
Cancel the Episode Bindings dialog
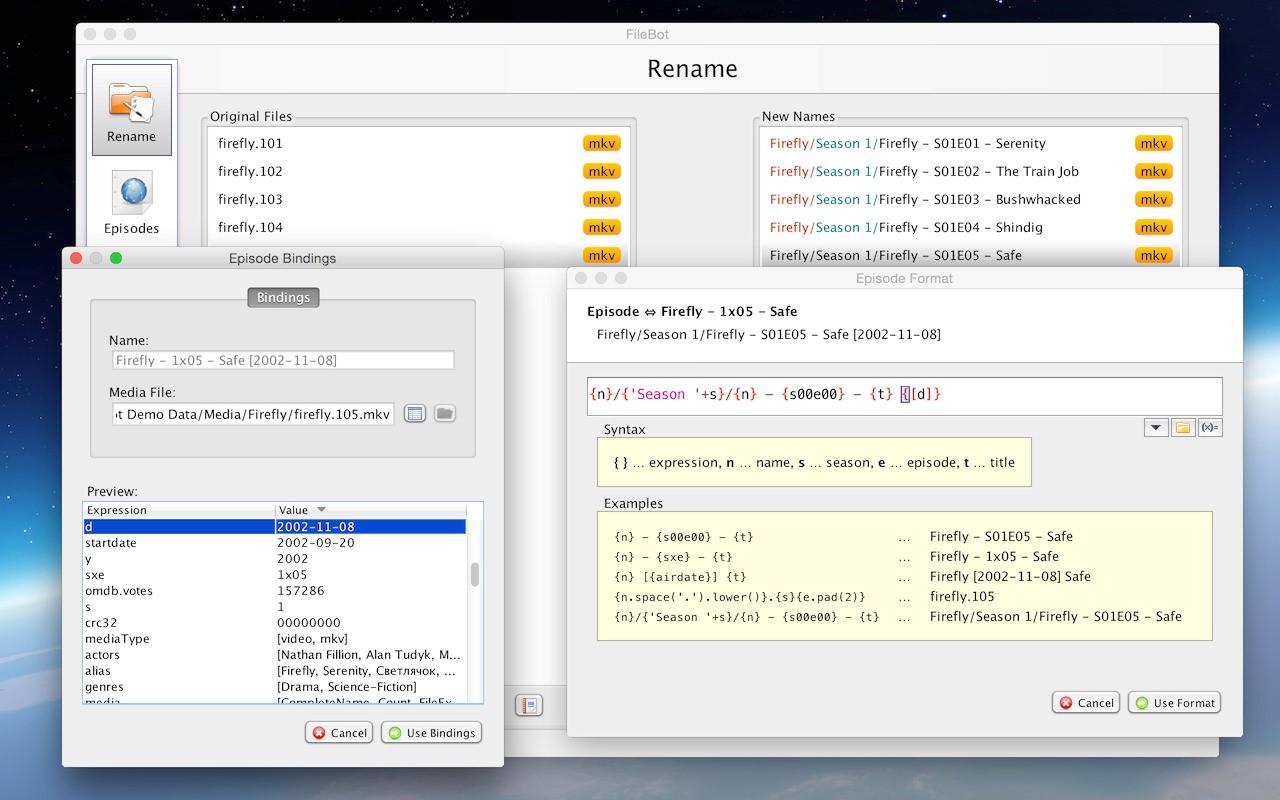pos(339,733)
